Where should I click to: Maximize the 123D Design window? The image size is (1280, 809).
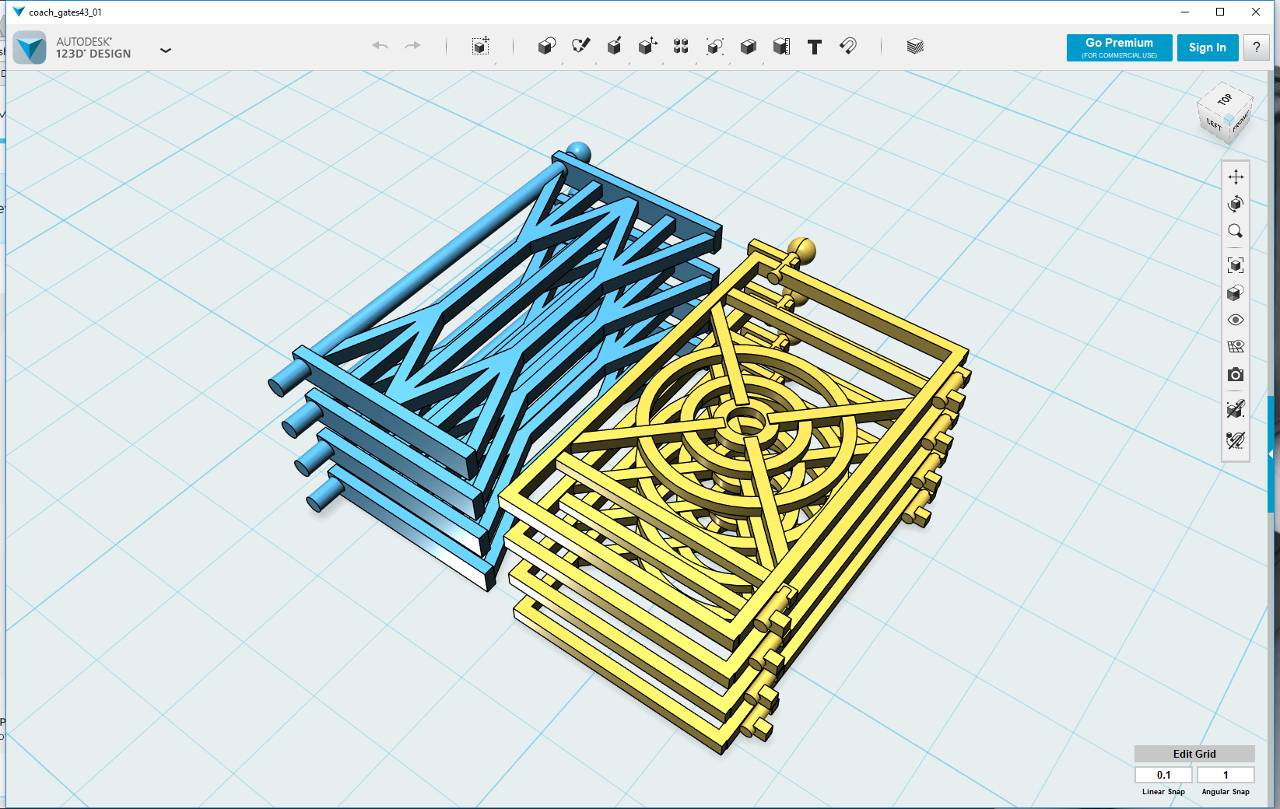pos(1219,12)
